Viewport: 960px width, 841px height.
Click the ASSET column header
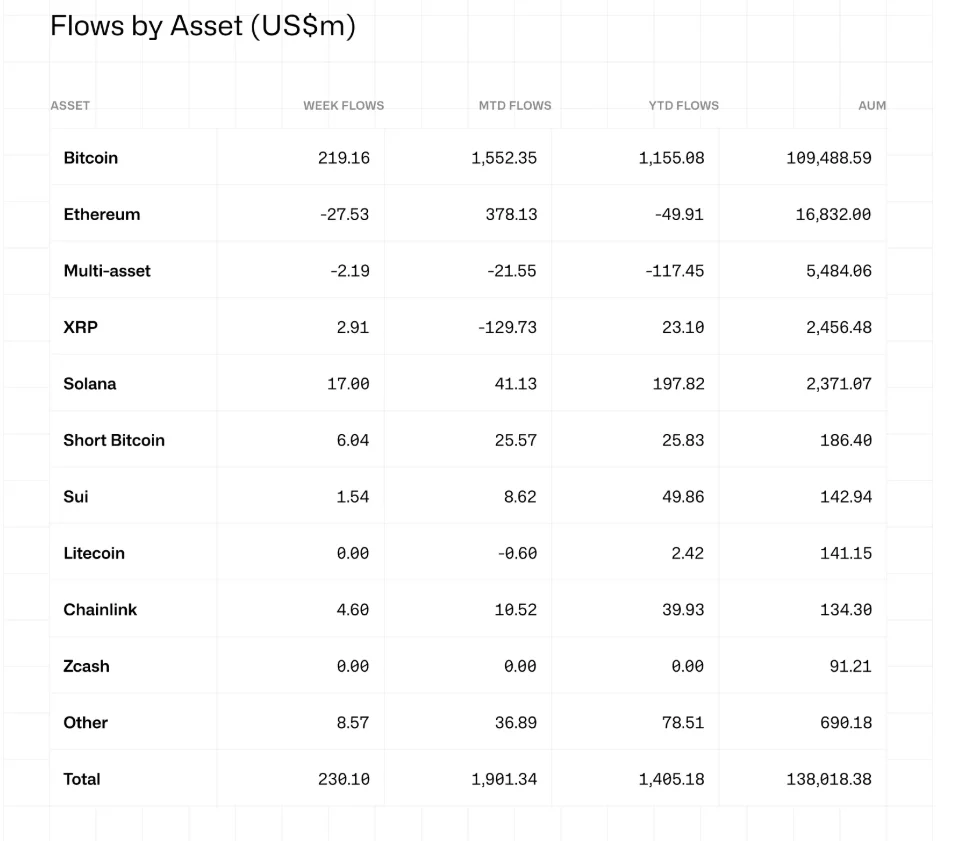[70, 105]
